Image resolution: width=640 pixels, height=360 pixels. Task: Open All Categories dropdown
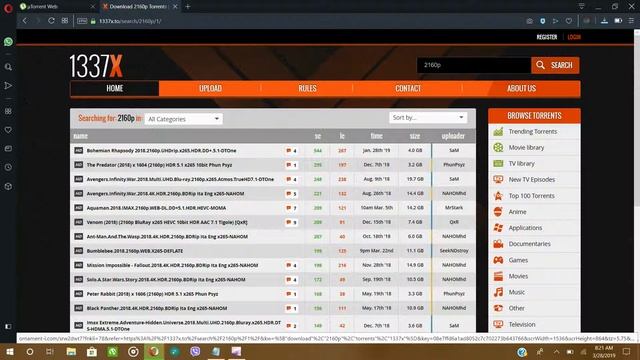click(183, 119)
